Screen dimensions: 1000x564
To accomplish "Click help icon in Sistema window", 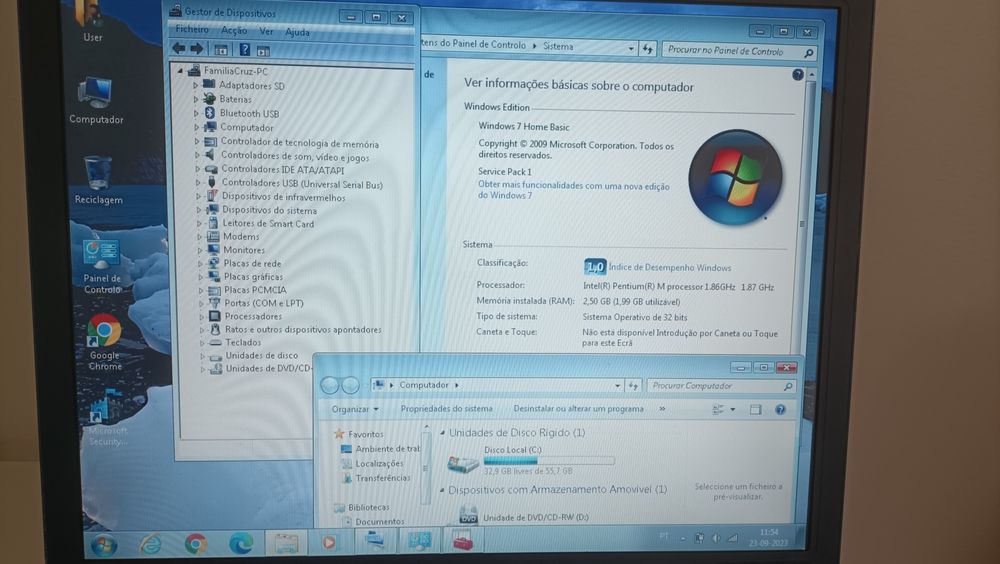I will (797, 75).
